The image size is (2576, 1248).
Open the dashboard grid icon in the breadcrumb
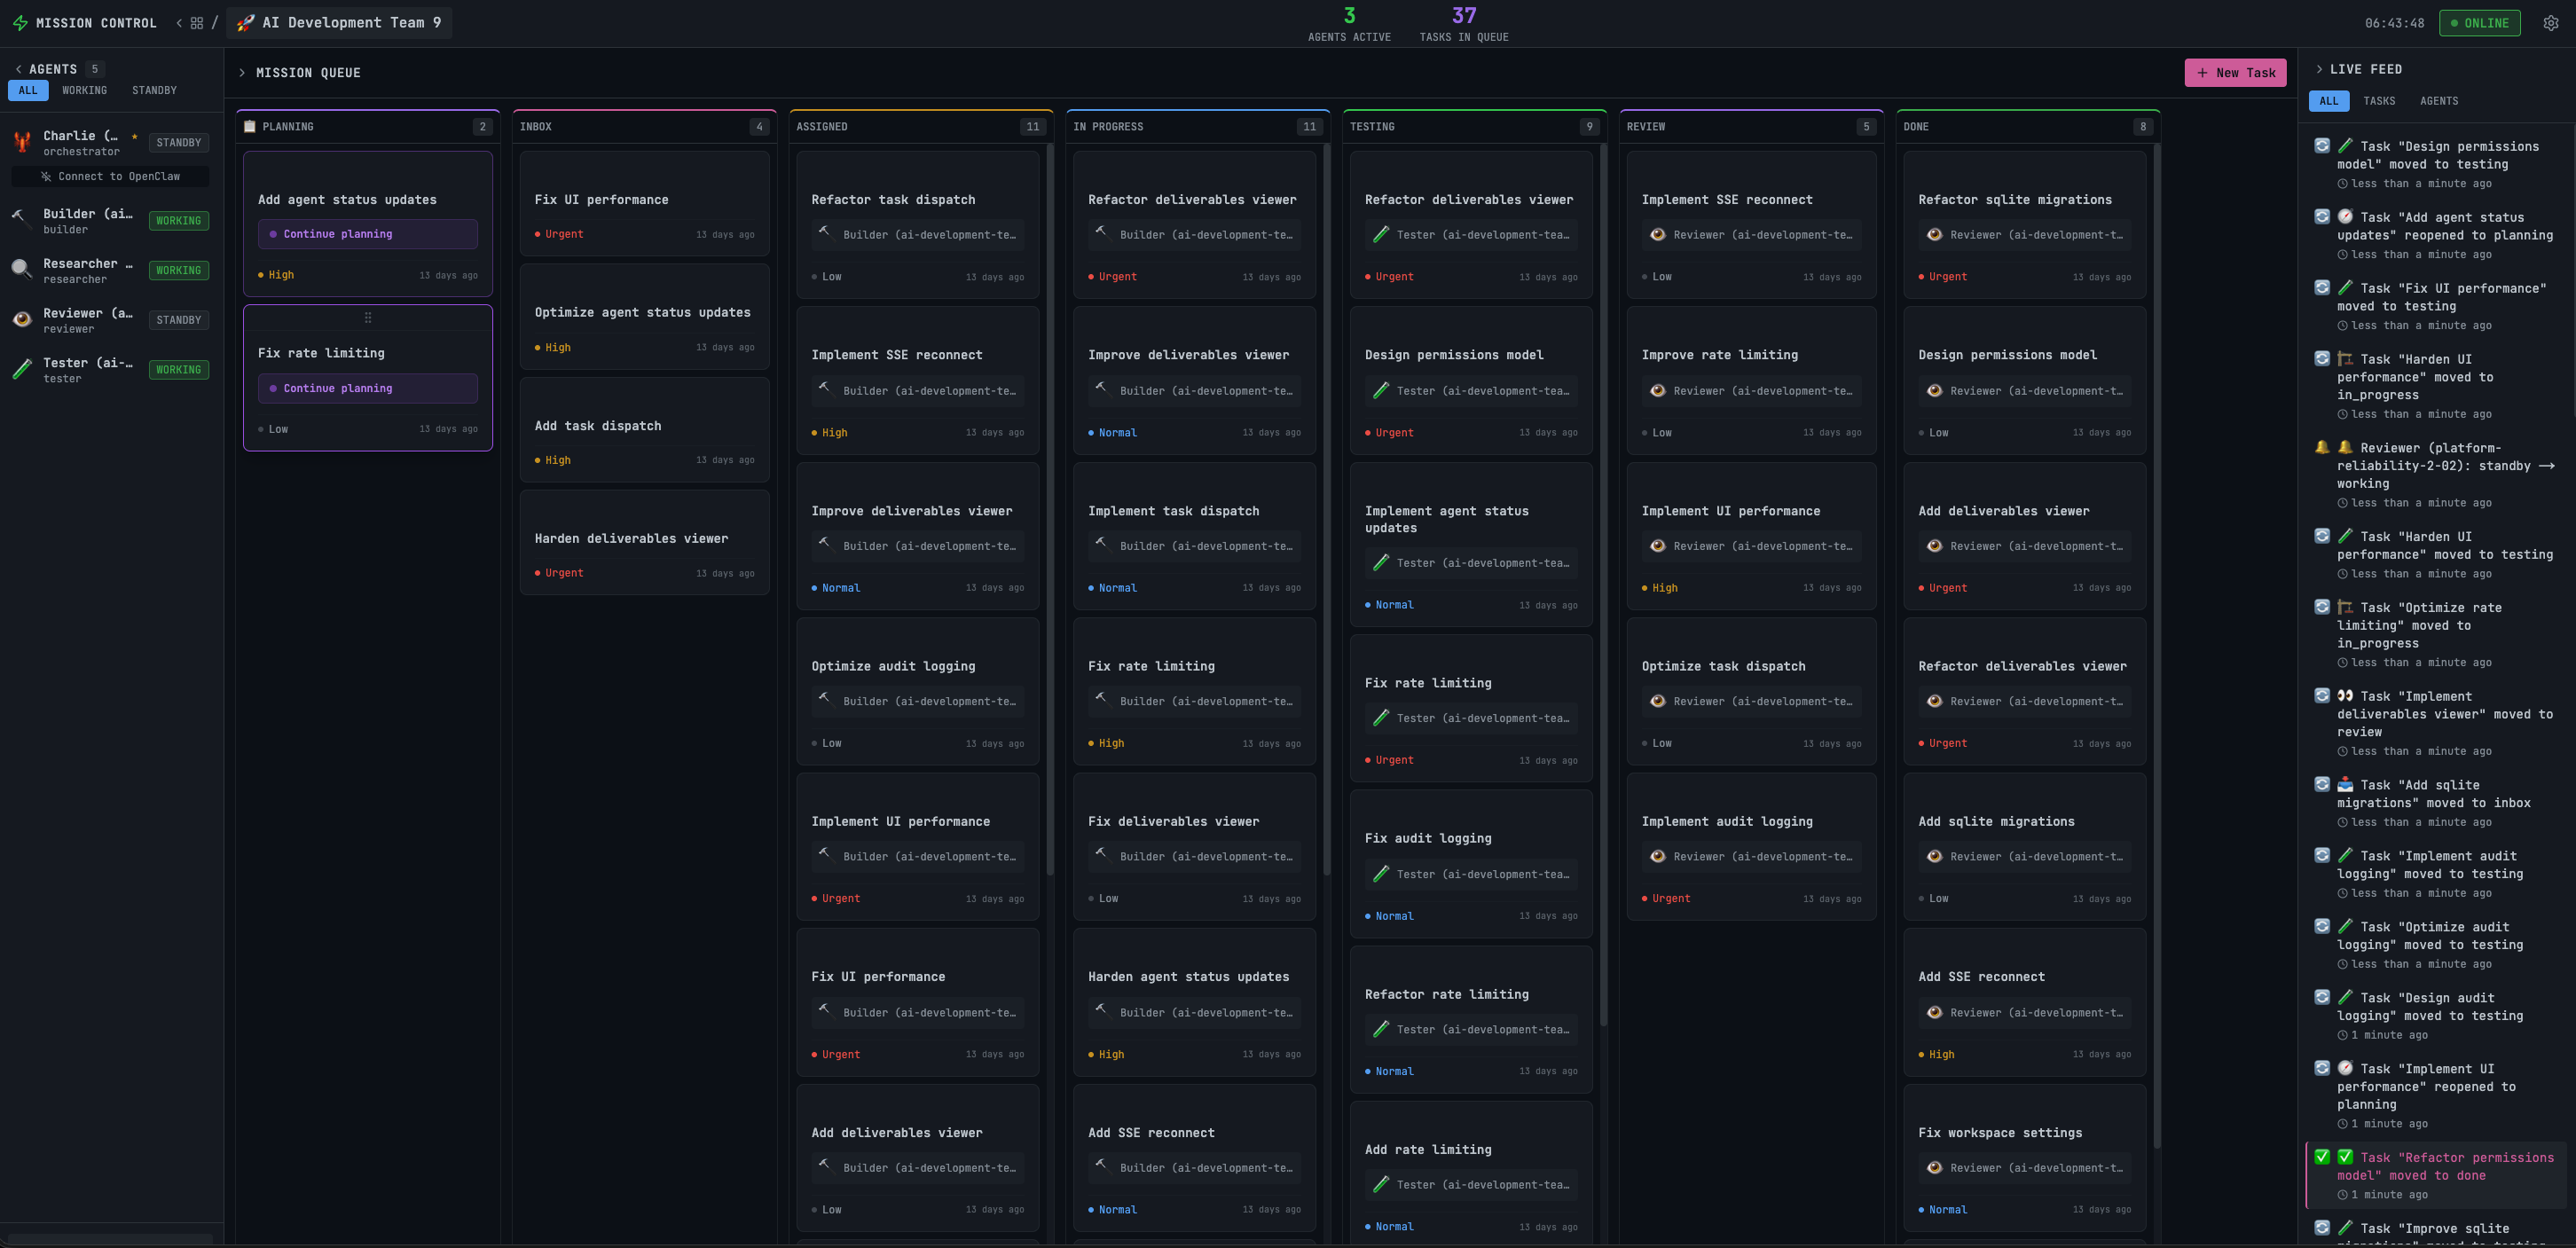tap(197, 22)
